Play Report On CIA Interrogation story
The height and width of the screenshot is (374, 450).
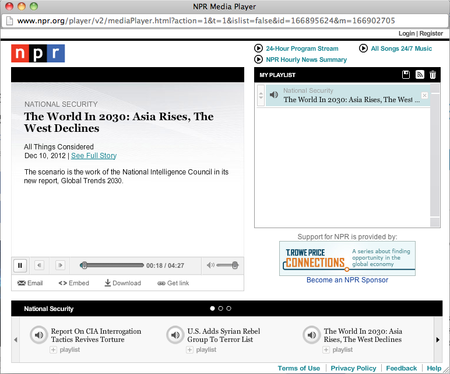39,335
